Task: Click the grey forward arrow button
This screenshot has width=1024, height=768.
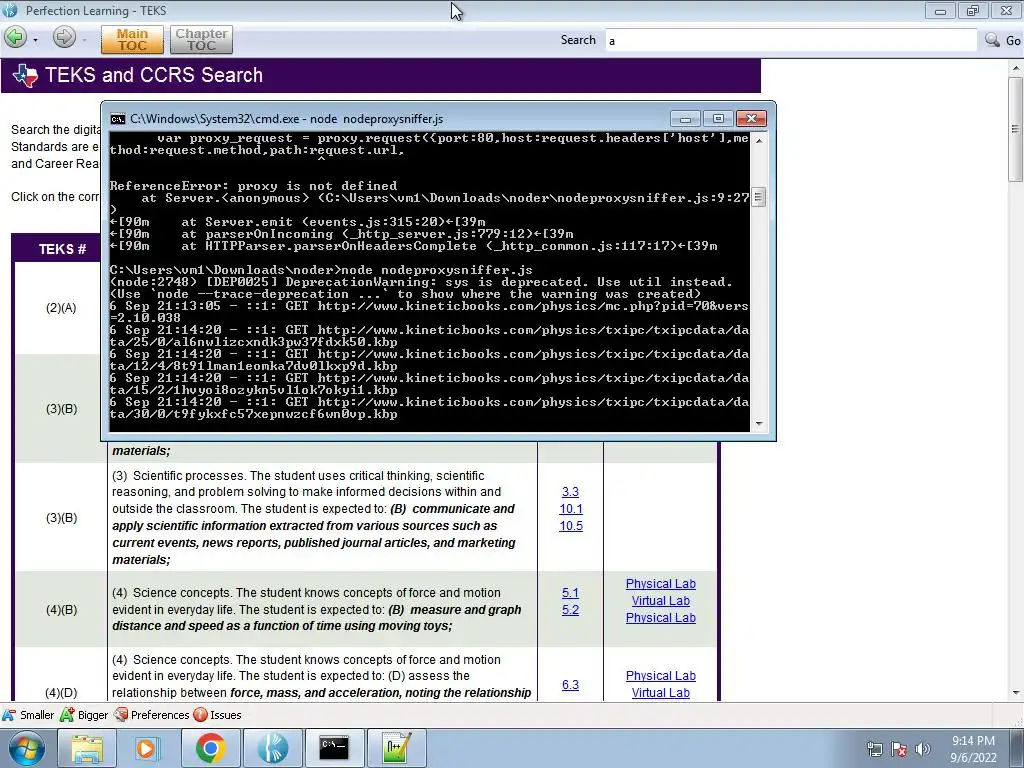Action: 64,37
